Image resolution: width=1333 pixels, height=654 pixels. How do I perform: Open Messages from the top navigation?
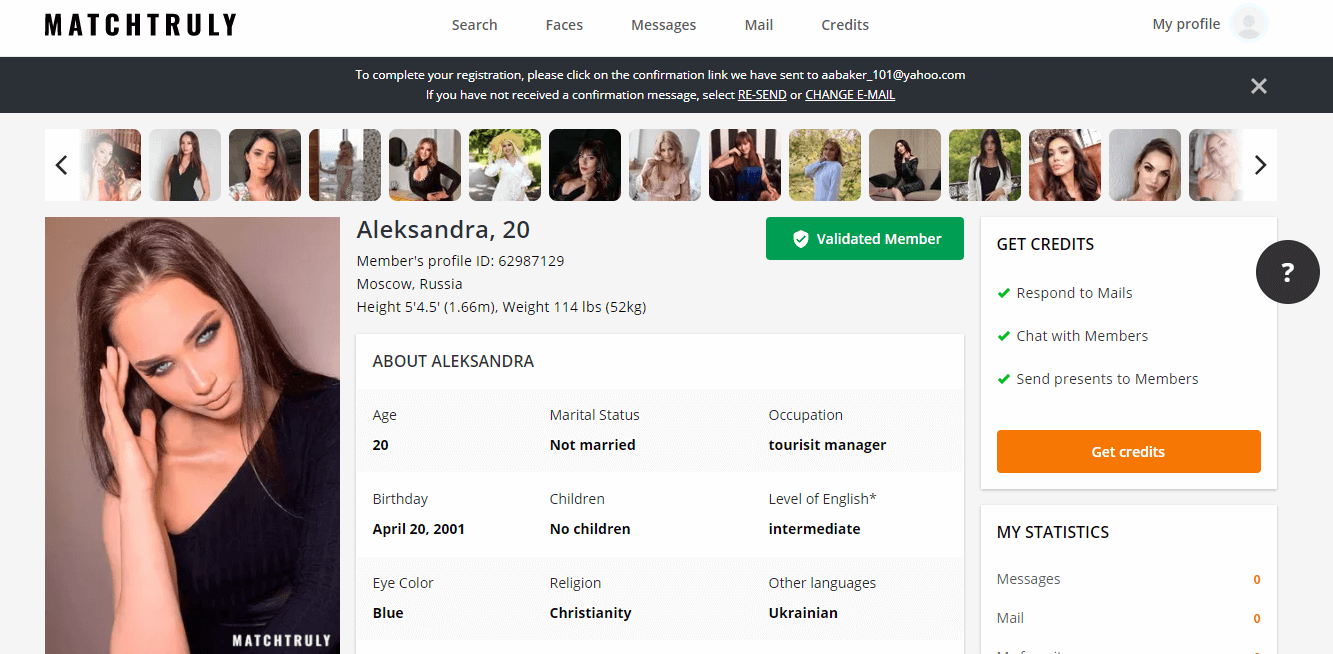663,25
